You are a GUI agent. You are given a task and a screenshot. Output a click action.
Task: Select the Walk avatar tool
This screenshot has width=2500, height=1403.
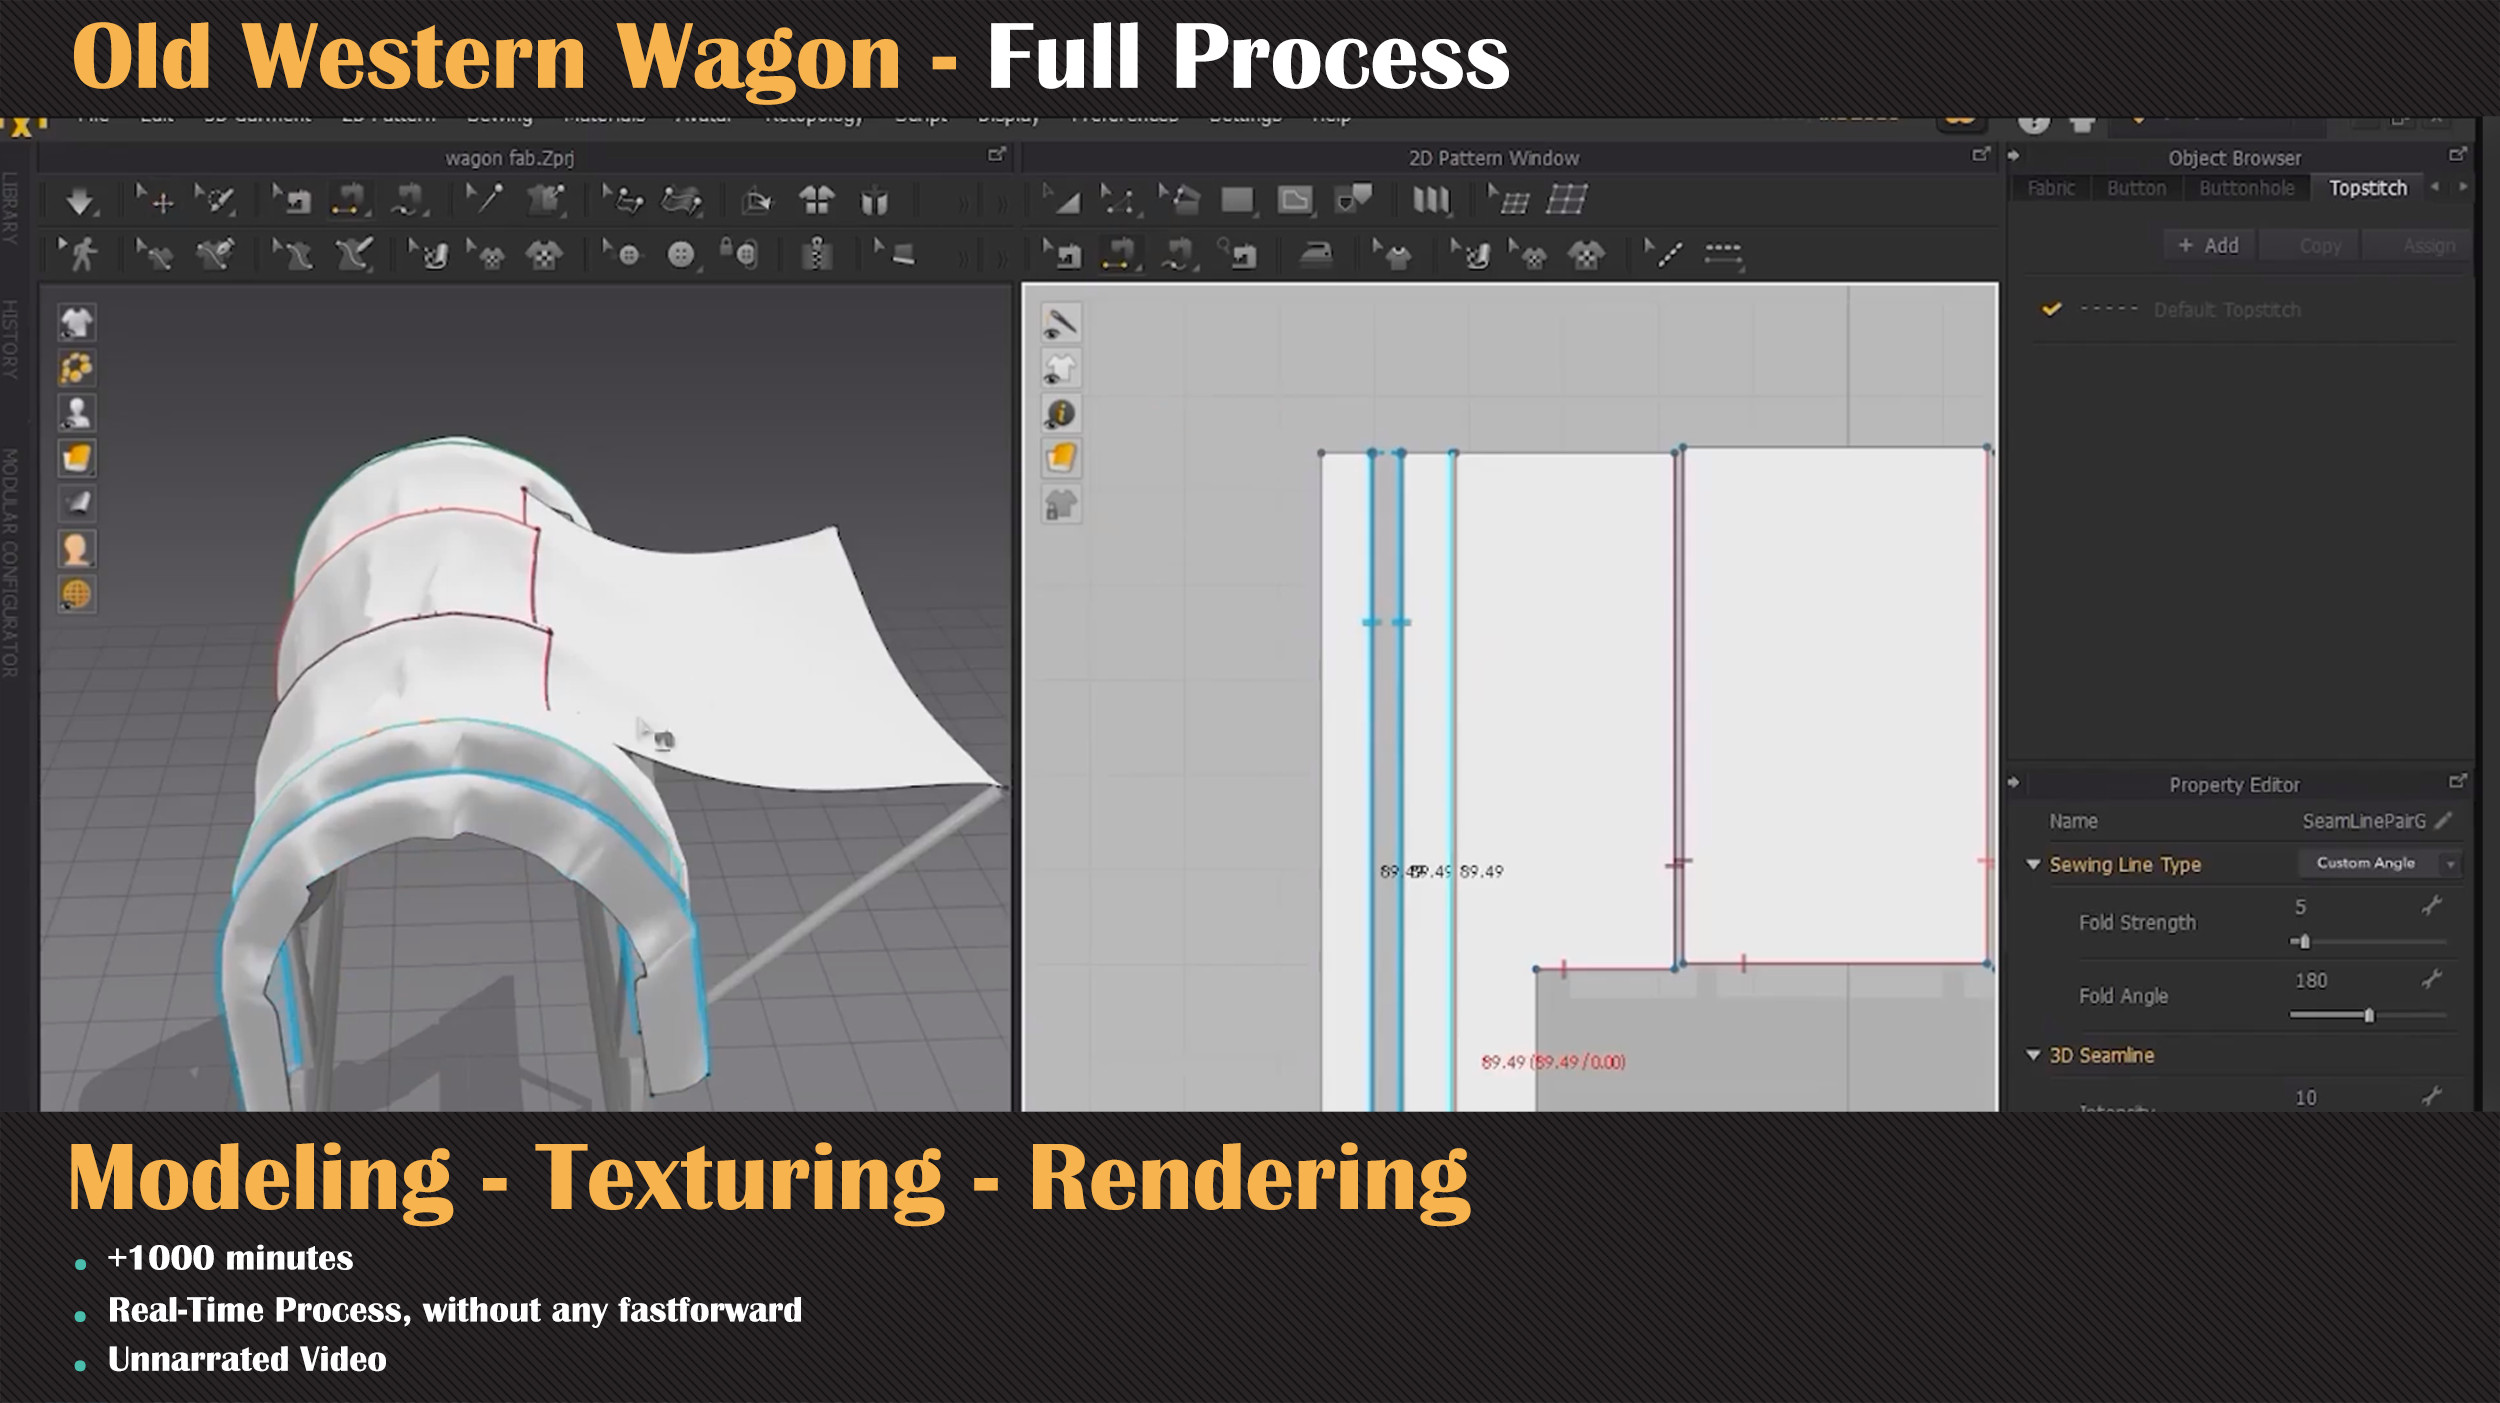83,255
